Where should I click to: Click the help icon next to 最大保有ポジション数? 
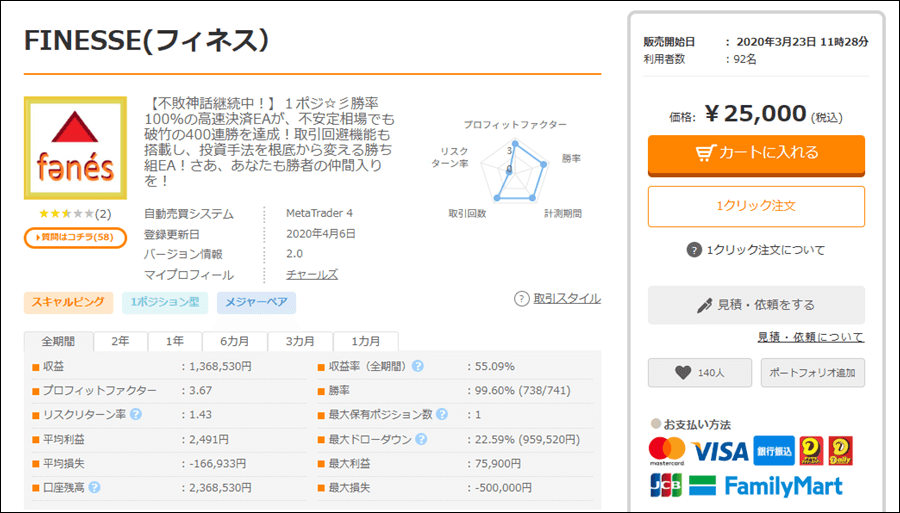(441, 414)
